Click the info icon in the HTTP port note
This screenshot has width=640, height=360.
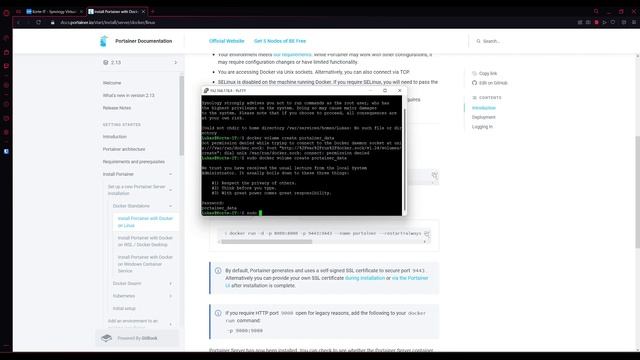pos(218,313)
